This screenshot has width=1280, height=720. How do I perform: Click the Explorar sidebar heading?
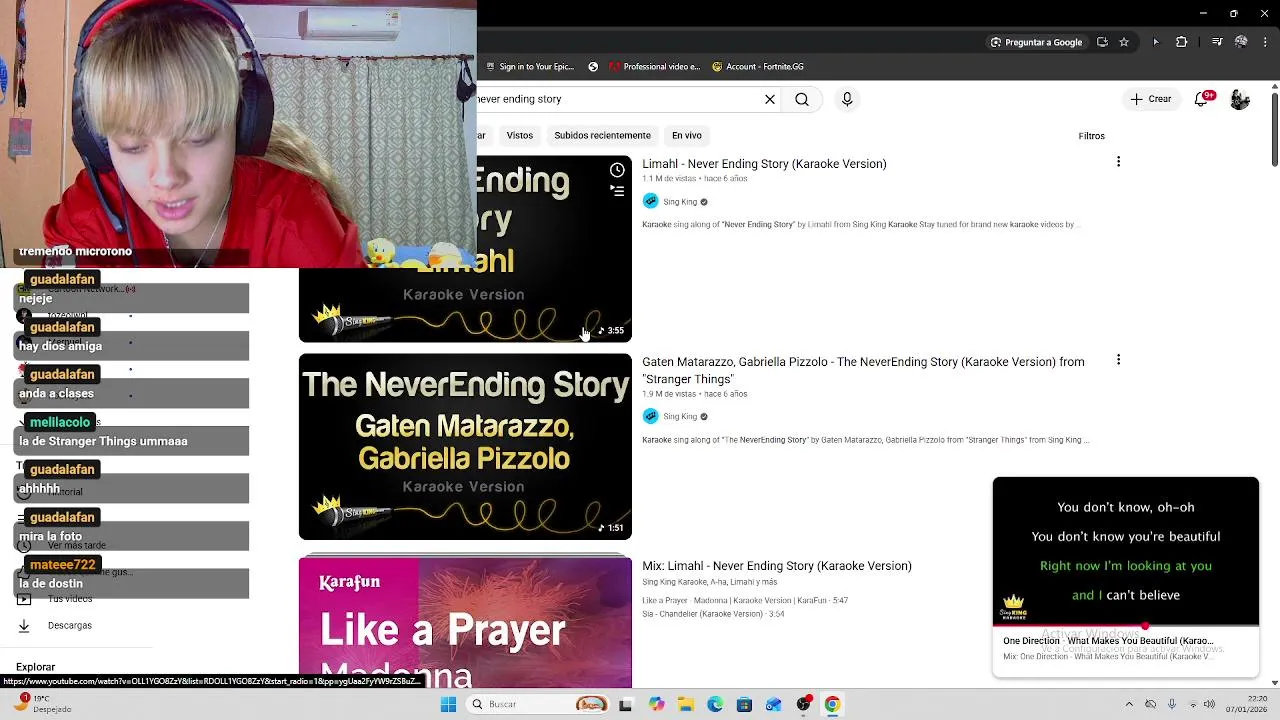tap(35, 667)
